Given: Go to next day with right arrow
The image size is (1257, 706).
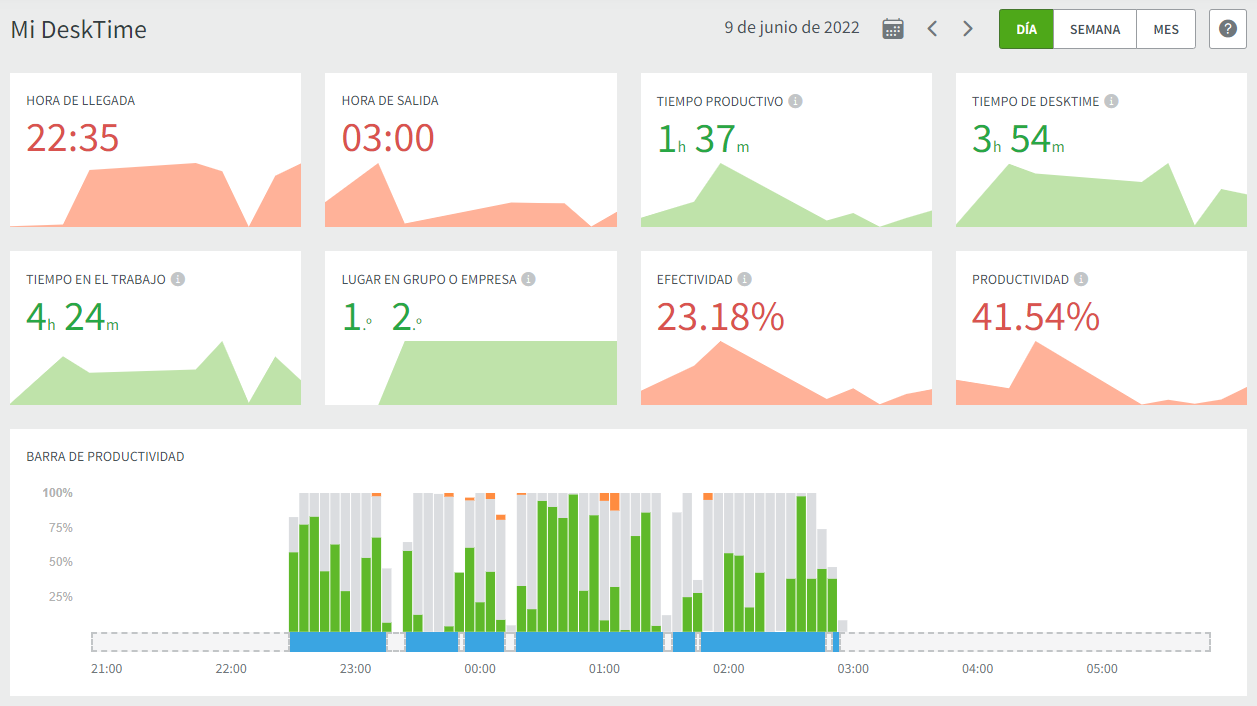Looking at the screenshot, I should point(968,29).
